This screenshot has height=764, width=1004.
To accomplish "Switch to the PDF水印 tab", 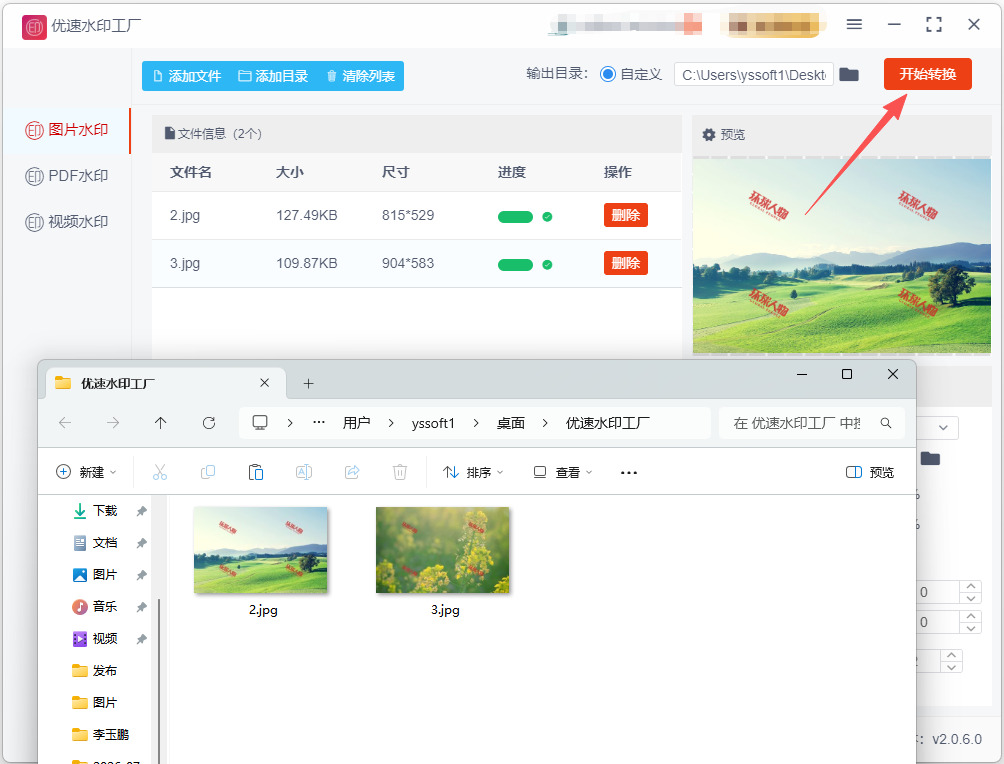I will pos(67,175).
